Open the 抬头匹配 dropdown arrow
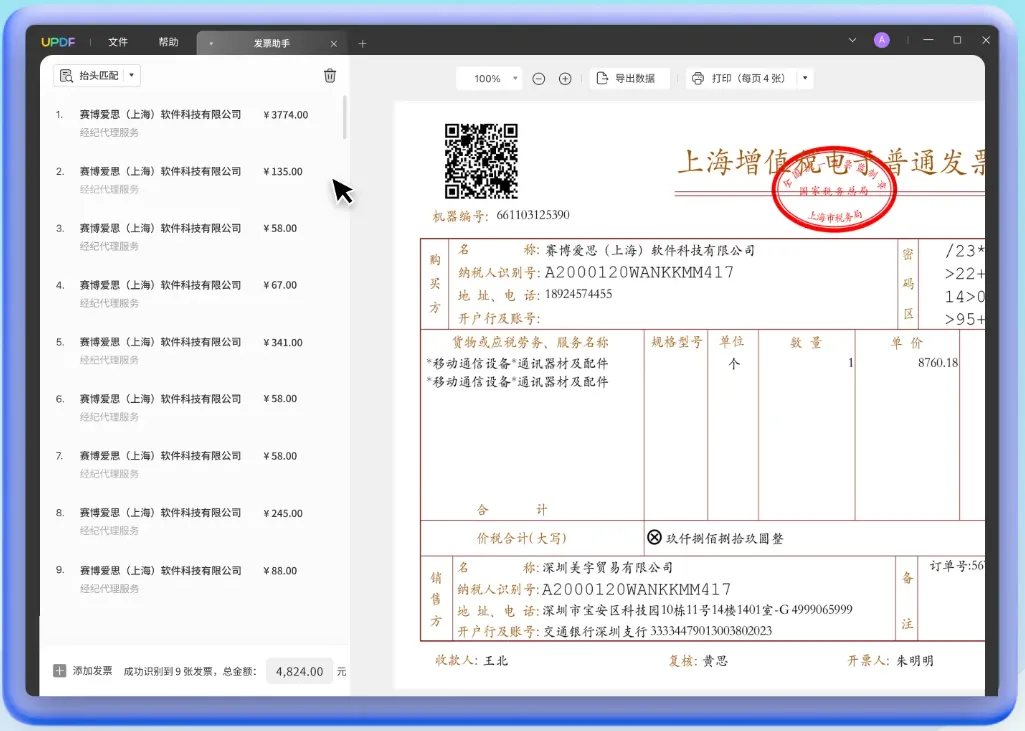Viewport: 1025px width, 731px height. pyautogui.click(x=131, y=76)
